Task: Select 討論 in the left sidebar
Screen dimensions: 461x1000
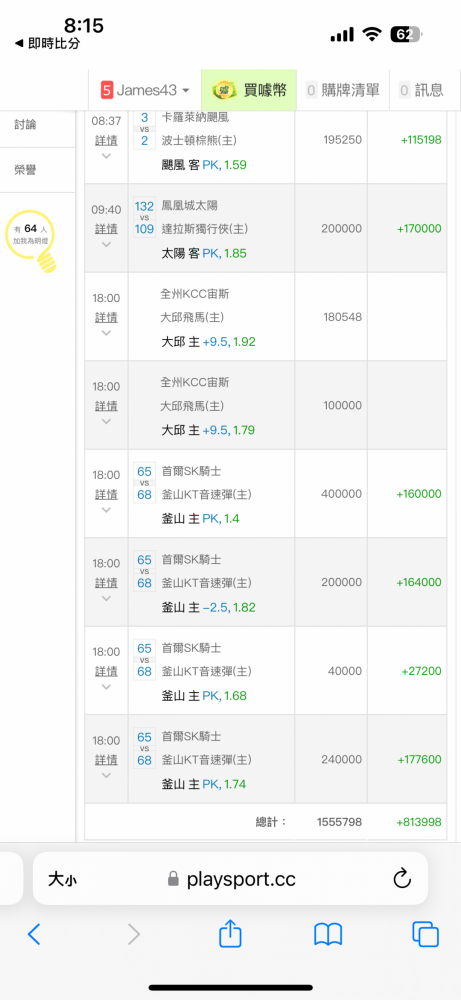Action: [26, 124]
